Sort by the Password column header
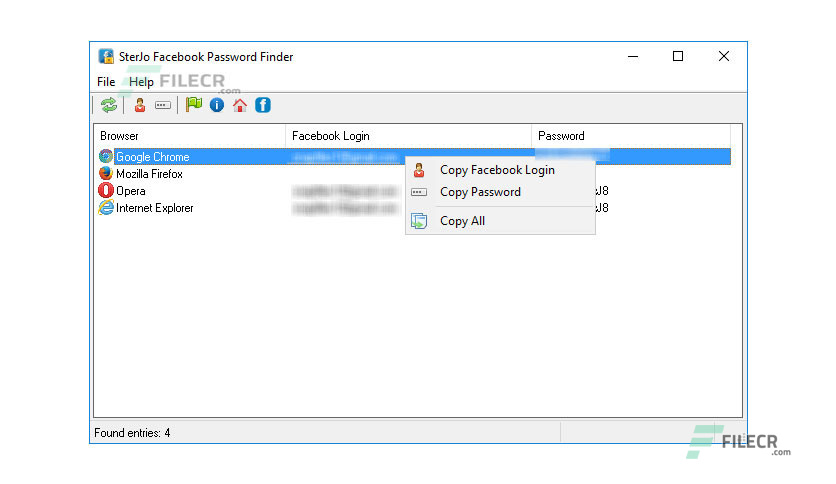This screenshot has height=484, width=836. [x=631, y=136]
